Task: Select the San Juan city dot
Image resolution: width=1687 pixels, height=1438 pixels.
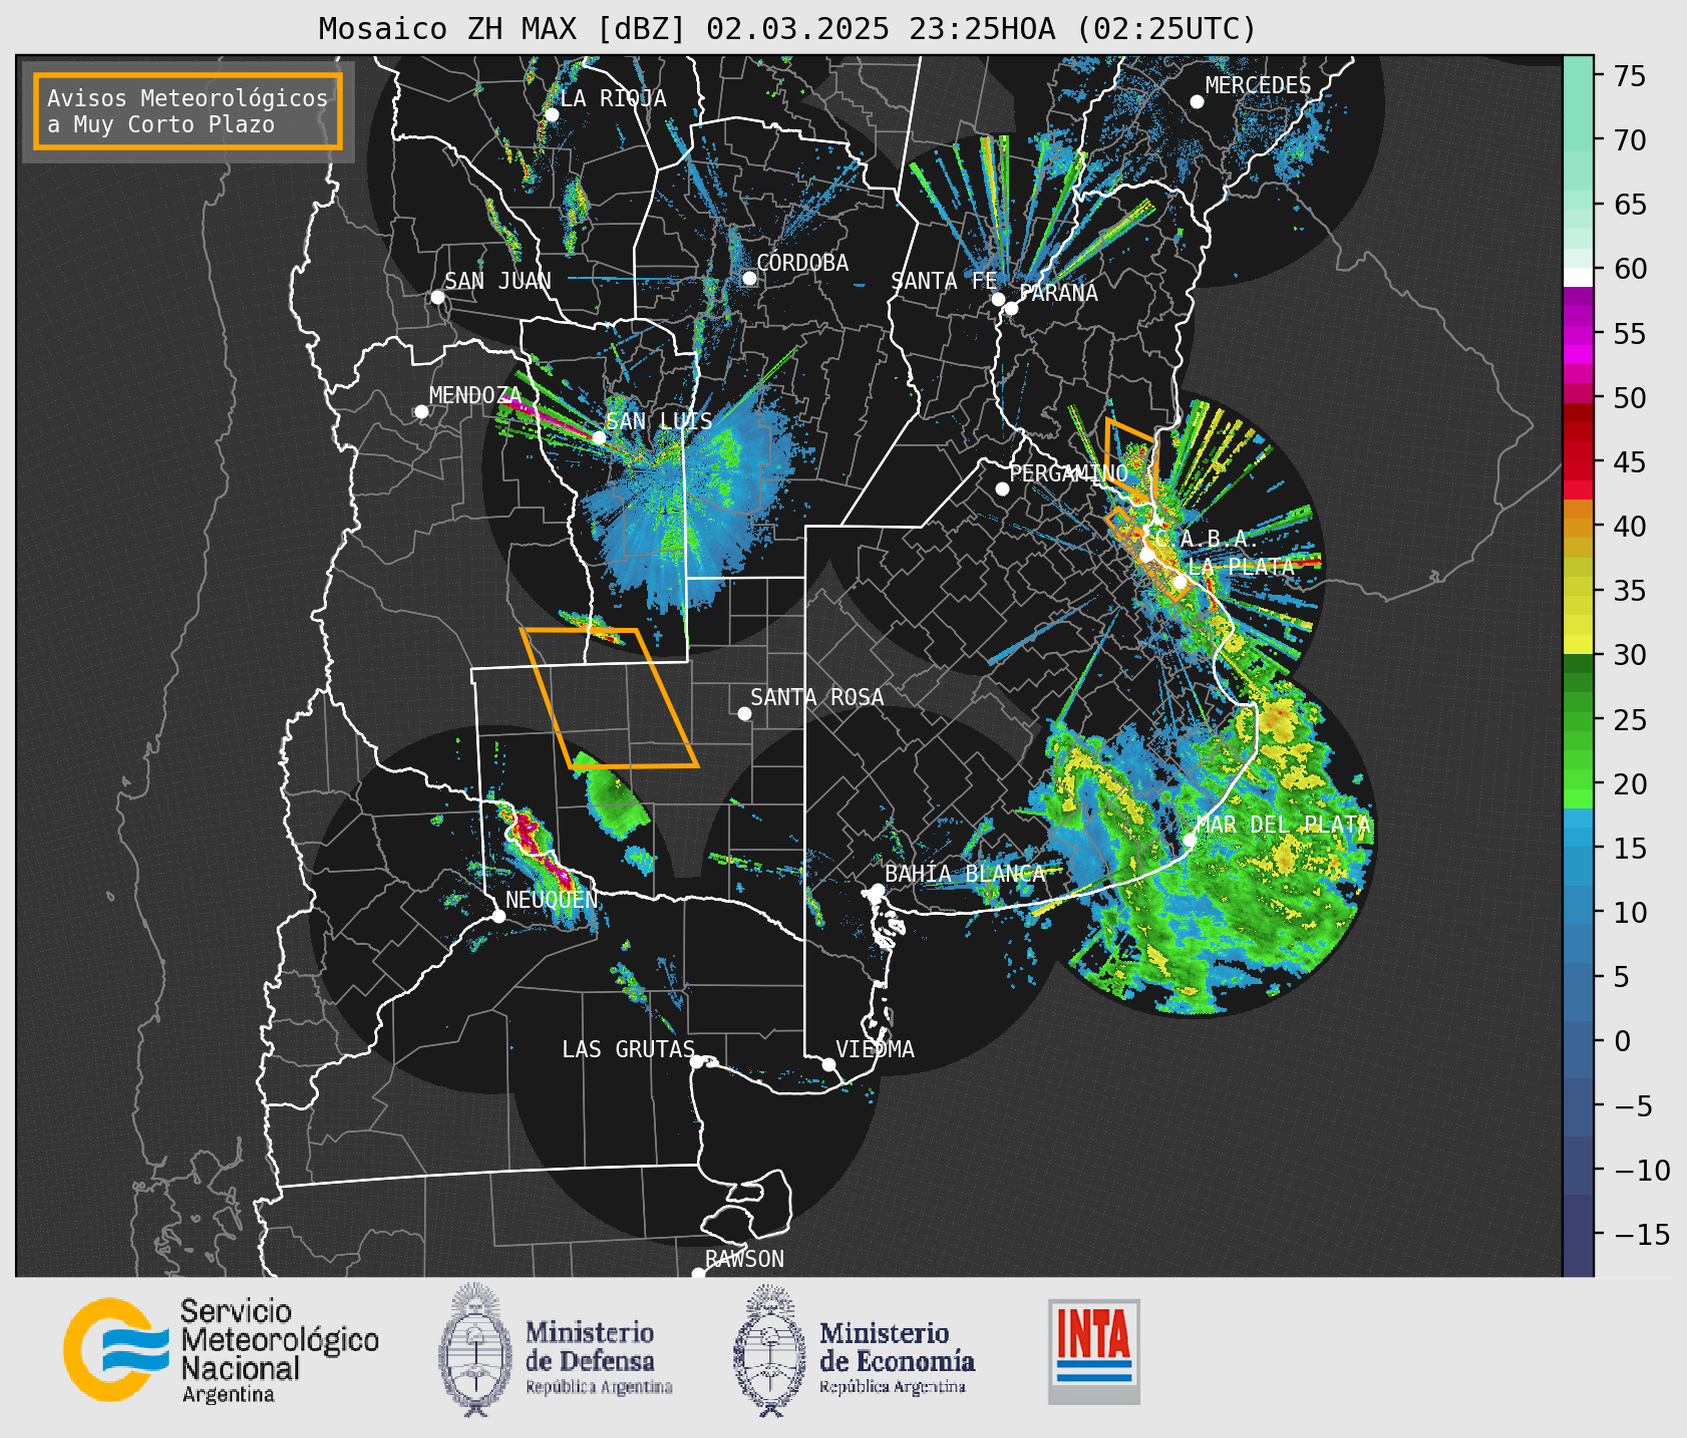Action: tap(437, 297)
